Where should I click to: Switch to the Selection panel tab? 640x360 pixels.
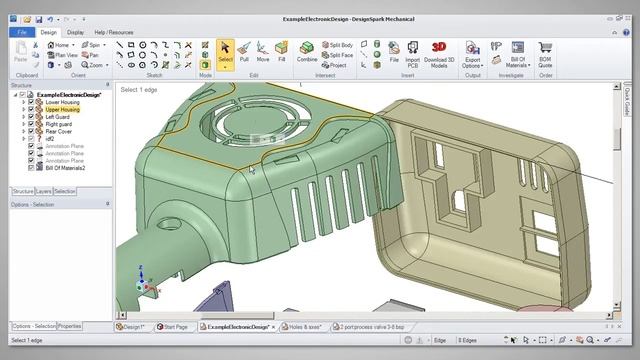(64, 191)
